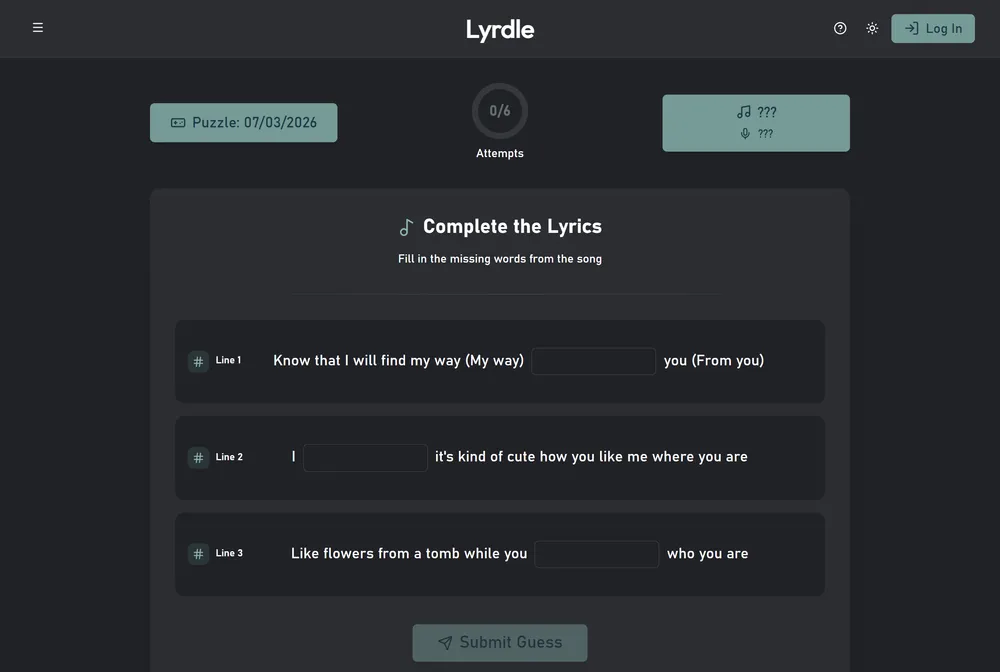The height and width of the screenshot is (672, 1000).
Task: Open the hamburger menu
Action: click(38, 27)
